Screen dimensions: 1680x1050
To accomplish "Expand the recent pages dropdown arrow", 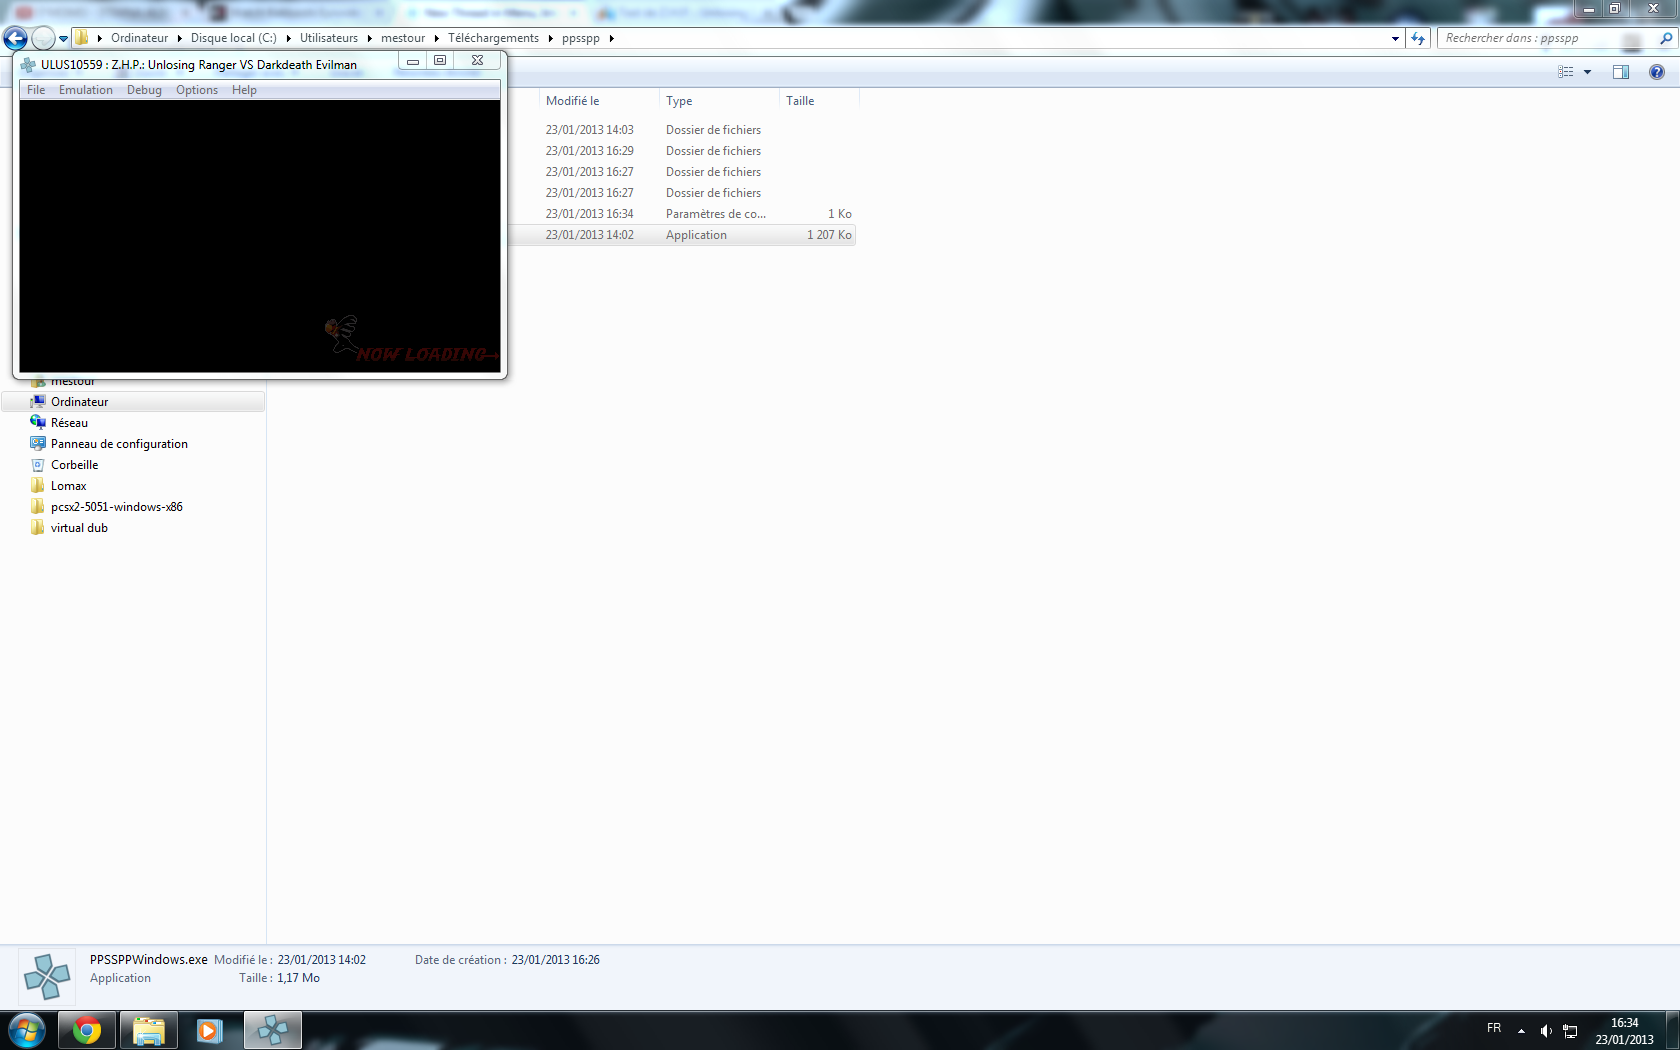I will pos(63,38).
